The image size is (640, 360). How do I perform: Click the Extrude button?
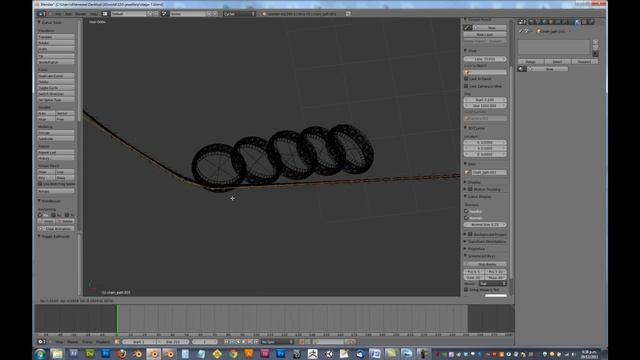56,133
